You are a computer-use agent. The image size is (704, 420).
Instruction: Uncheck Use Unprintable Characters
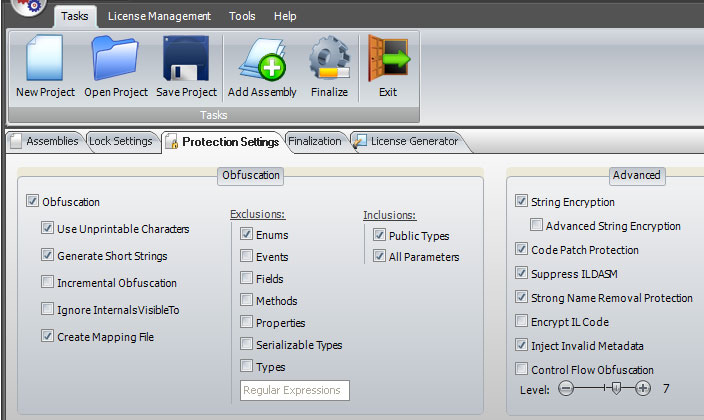47,227
